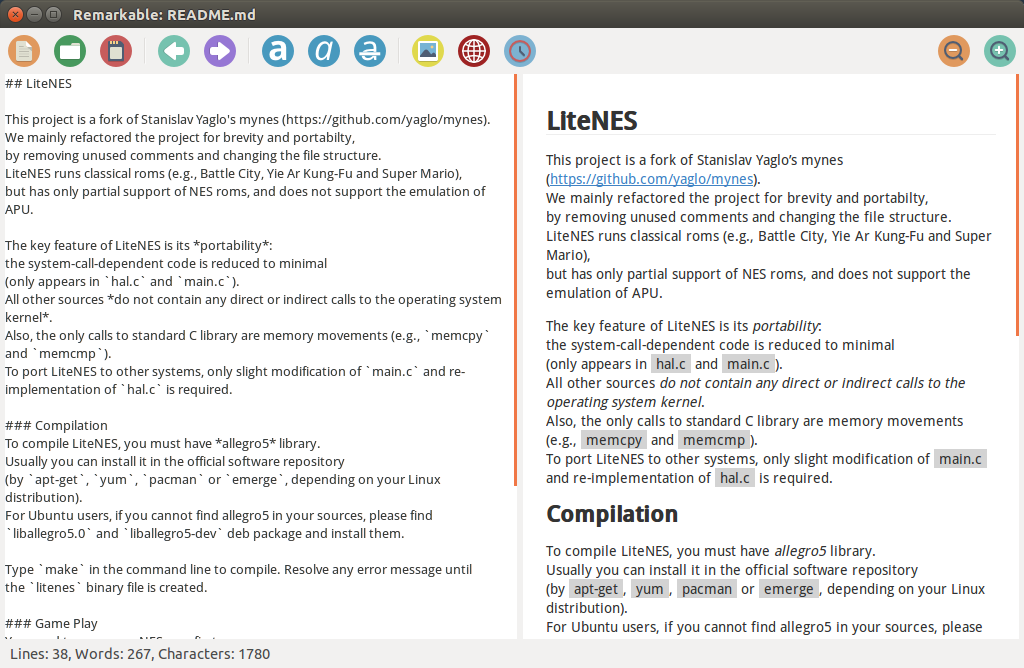This screenshot has height=668, width=1024.
Task: Insert a web hyperlink
Action: click(473, 51)
